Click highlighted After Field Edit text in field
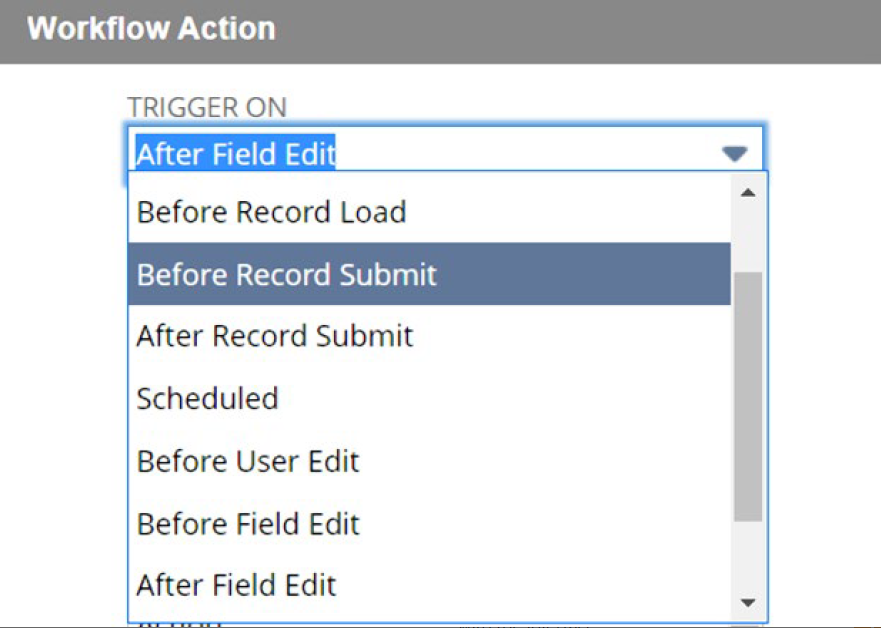This screenshot has height=628, width=881. pos(236,154)
